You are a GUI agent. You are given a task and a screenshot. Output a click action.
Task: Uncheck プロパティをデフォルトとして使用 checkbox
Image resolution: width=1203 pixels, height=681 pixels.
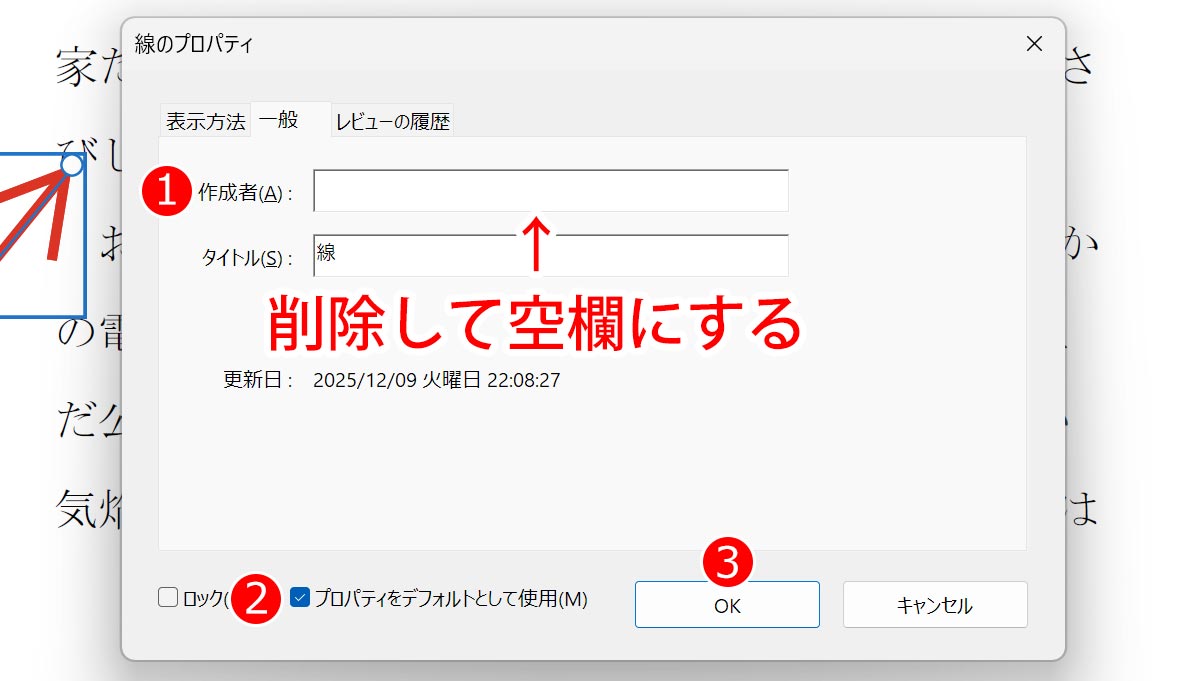tap(299, 598)
